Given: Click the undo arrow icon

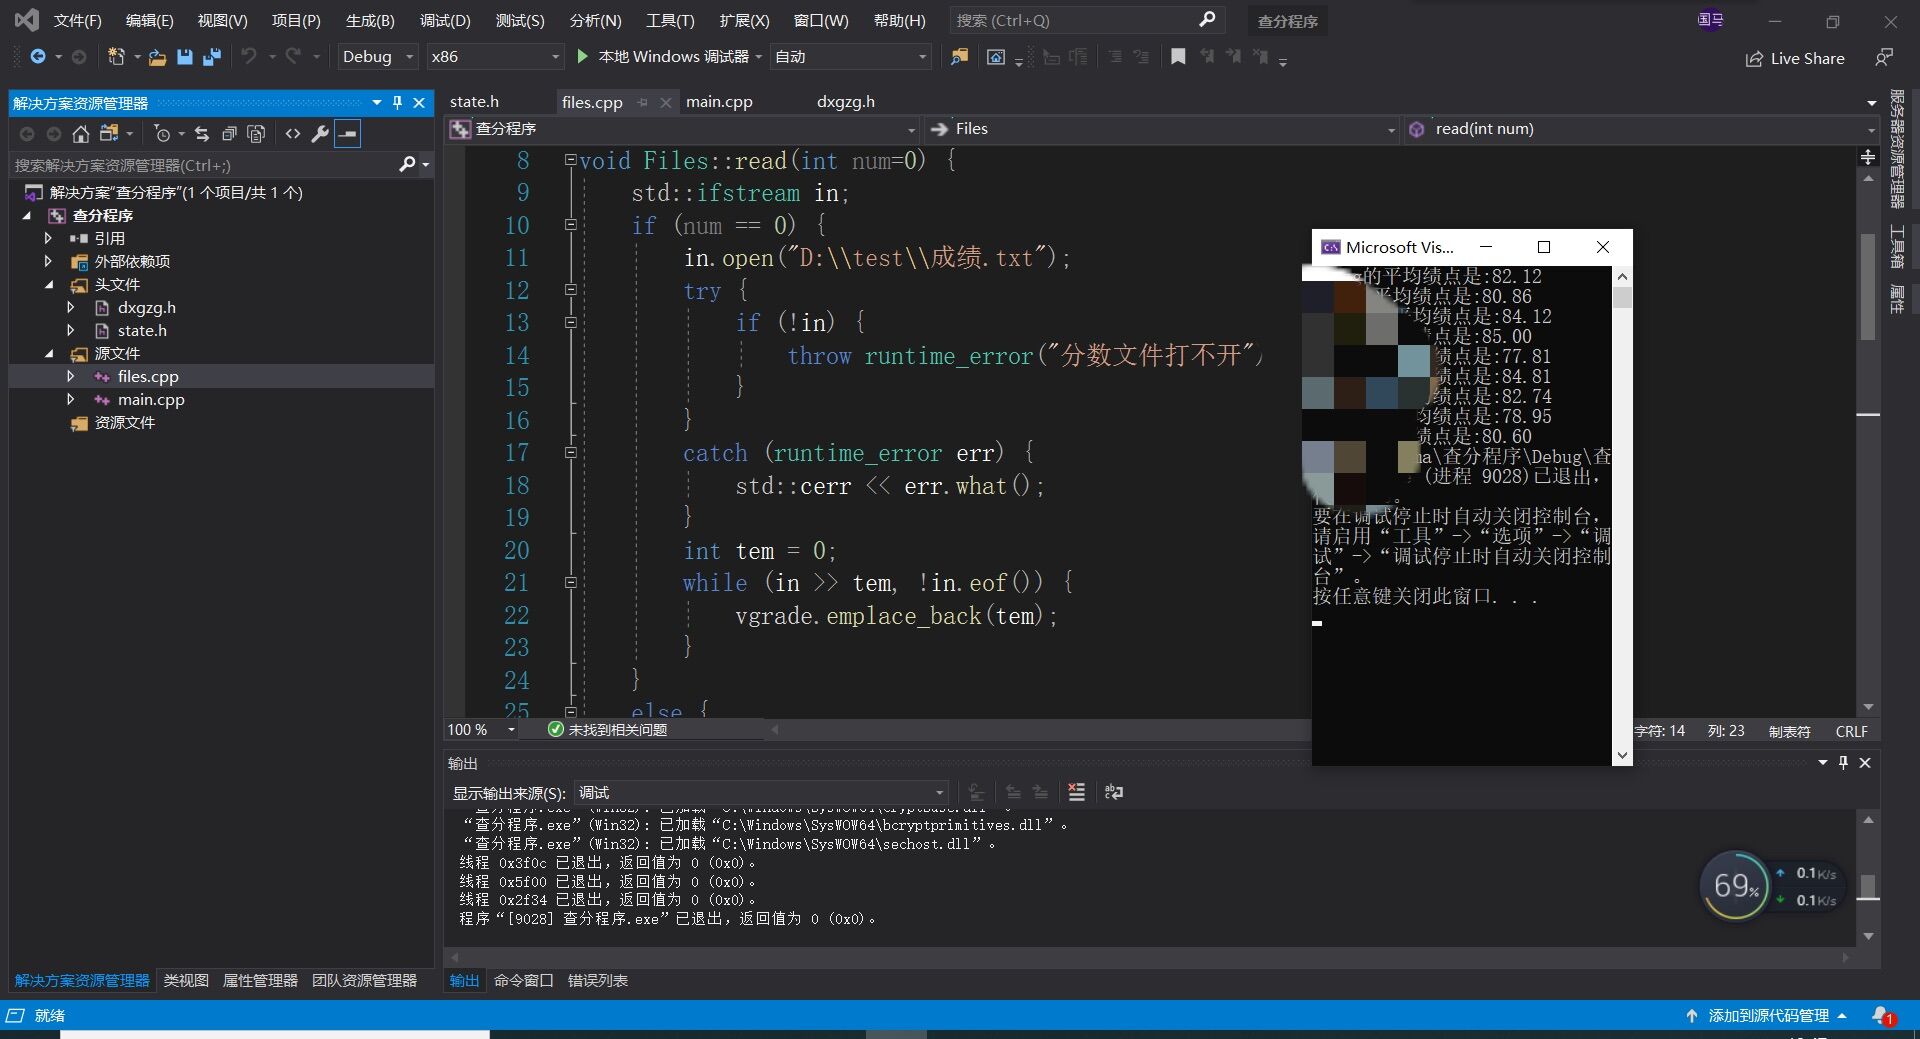Looking at the screenshot, I should coord(249,57).
